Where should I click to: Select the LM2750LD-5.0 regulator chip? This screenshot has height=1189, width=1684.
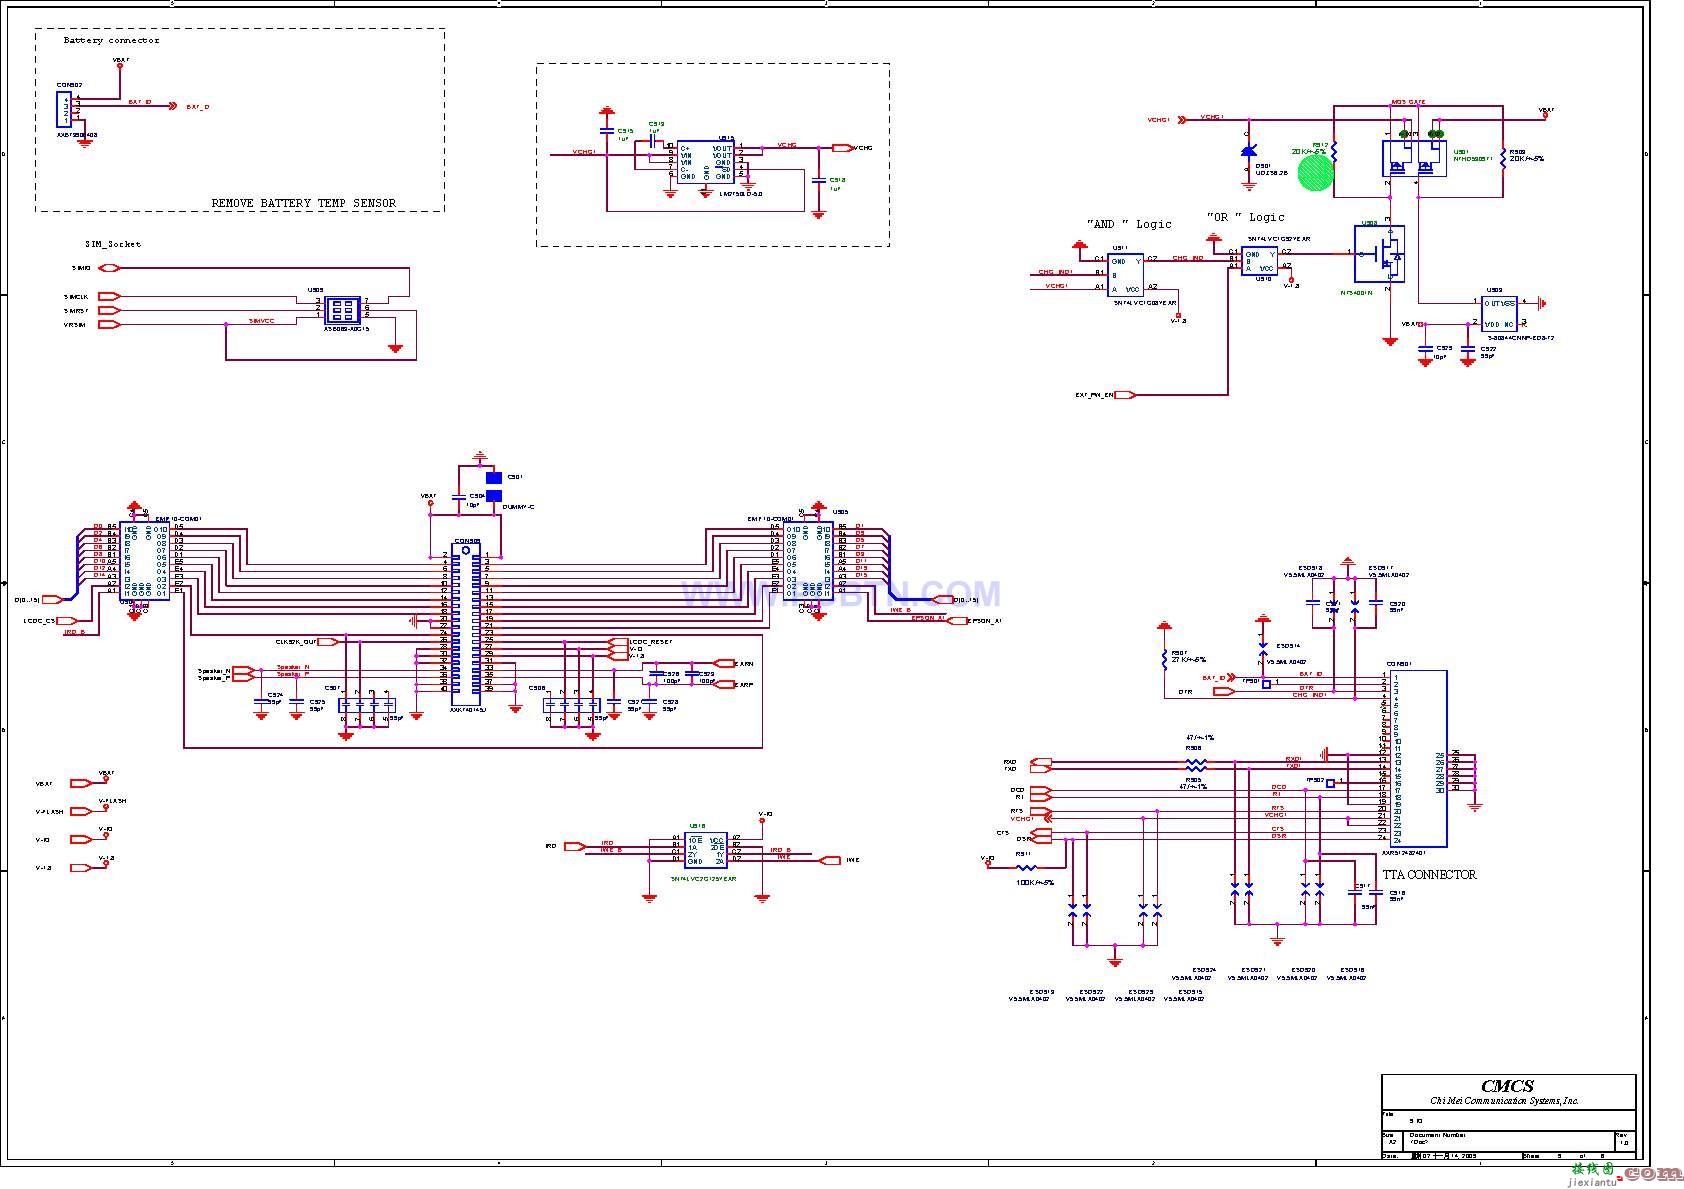pos(706,162)
